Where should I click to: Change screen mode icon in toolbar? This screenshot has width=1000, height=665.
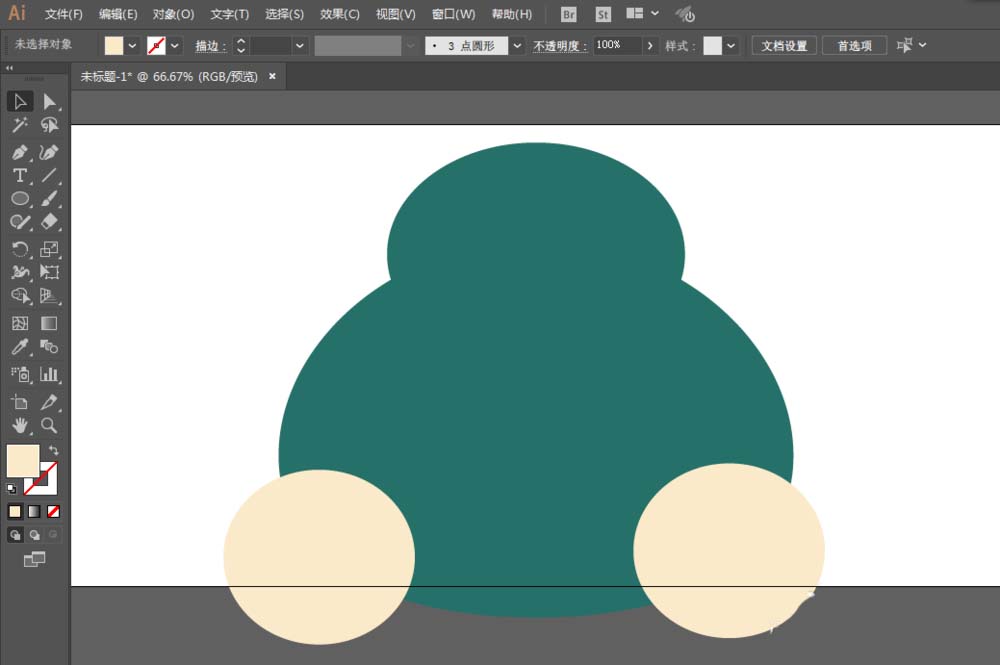pyautogui.click(x=34, y=559)
